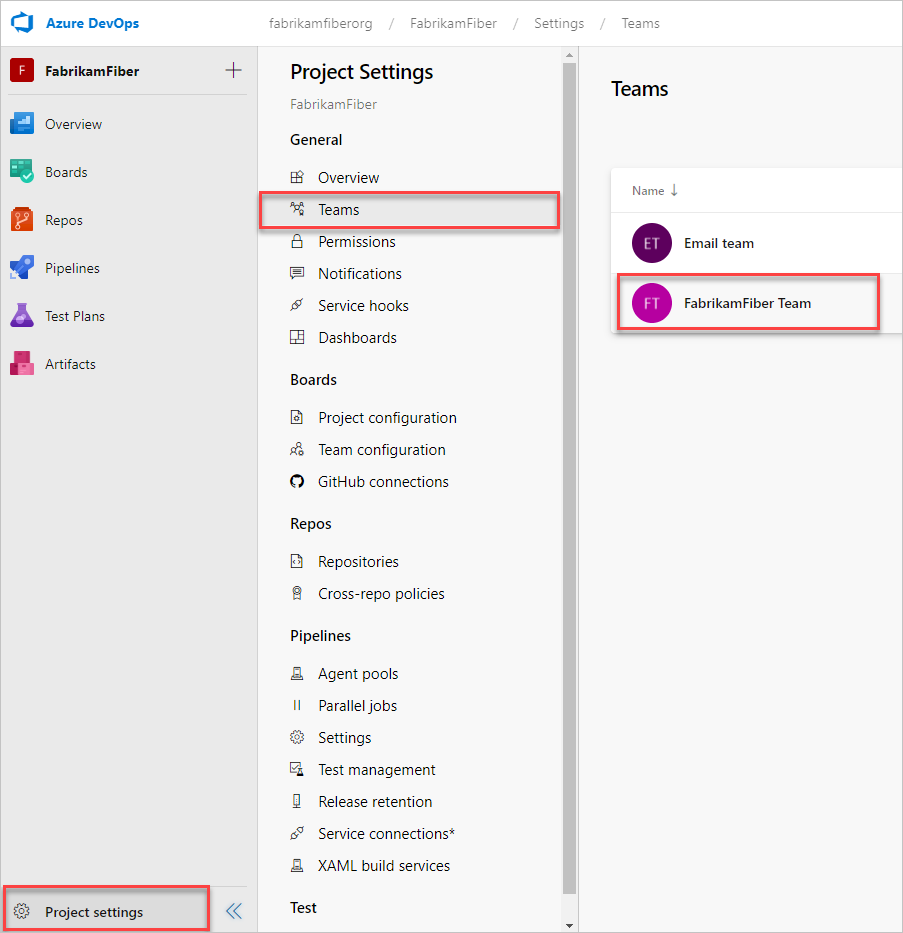Image resolution: width=903 pixels, height=933 pixels.
Task: Click the Team configuration icon
Action: (x=297, y=449)
